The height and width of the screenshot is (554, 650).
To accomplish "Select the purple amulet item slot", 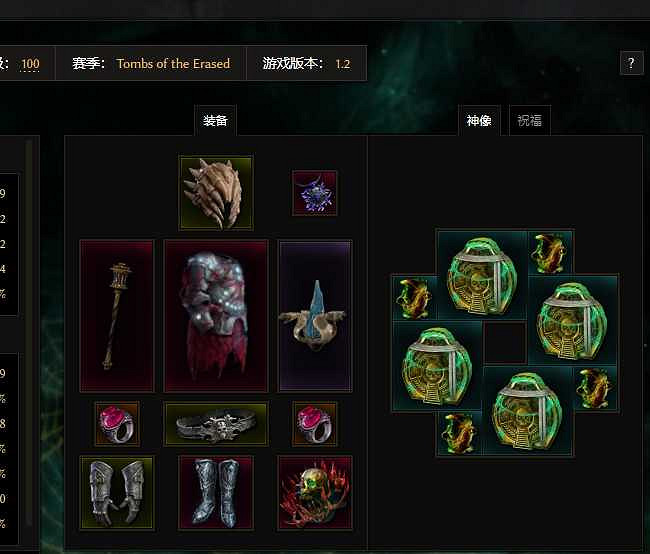I will [315, 193].
